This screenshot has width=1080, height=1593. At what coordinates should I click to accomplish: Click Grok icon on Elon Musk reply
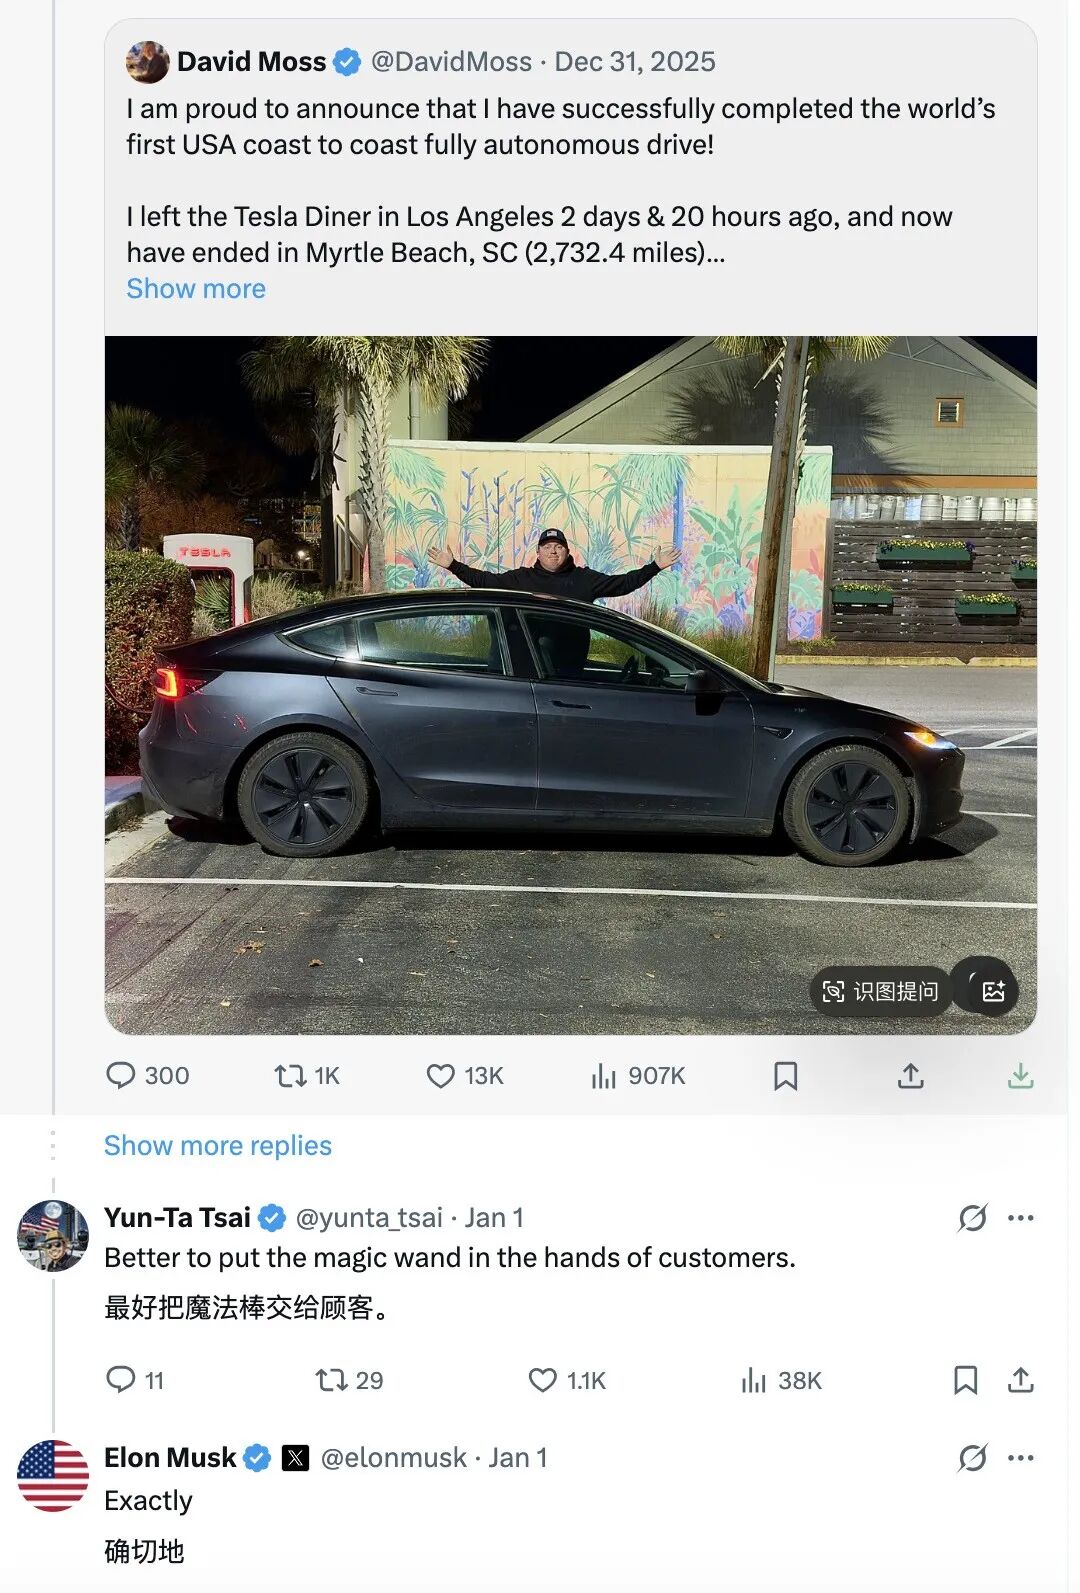[971, 1458]
